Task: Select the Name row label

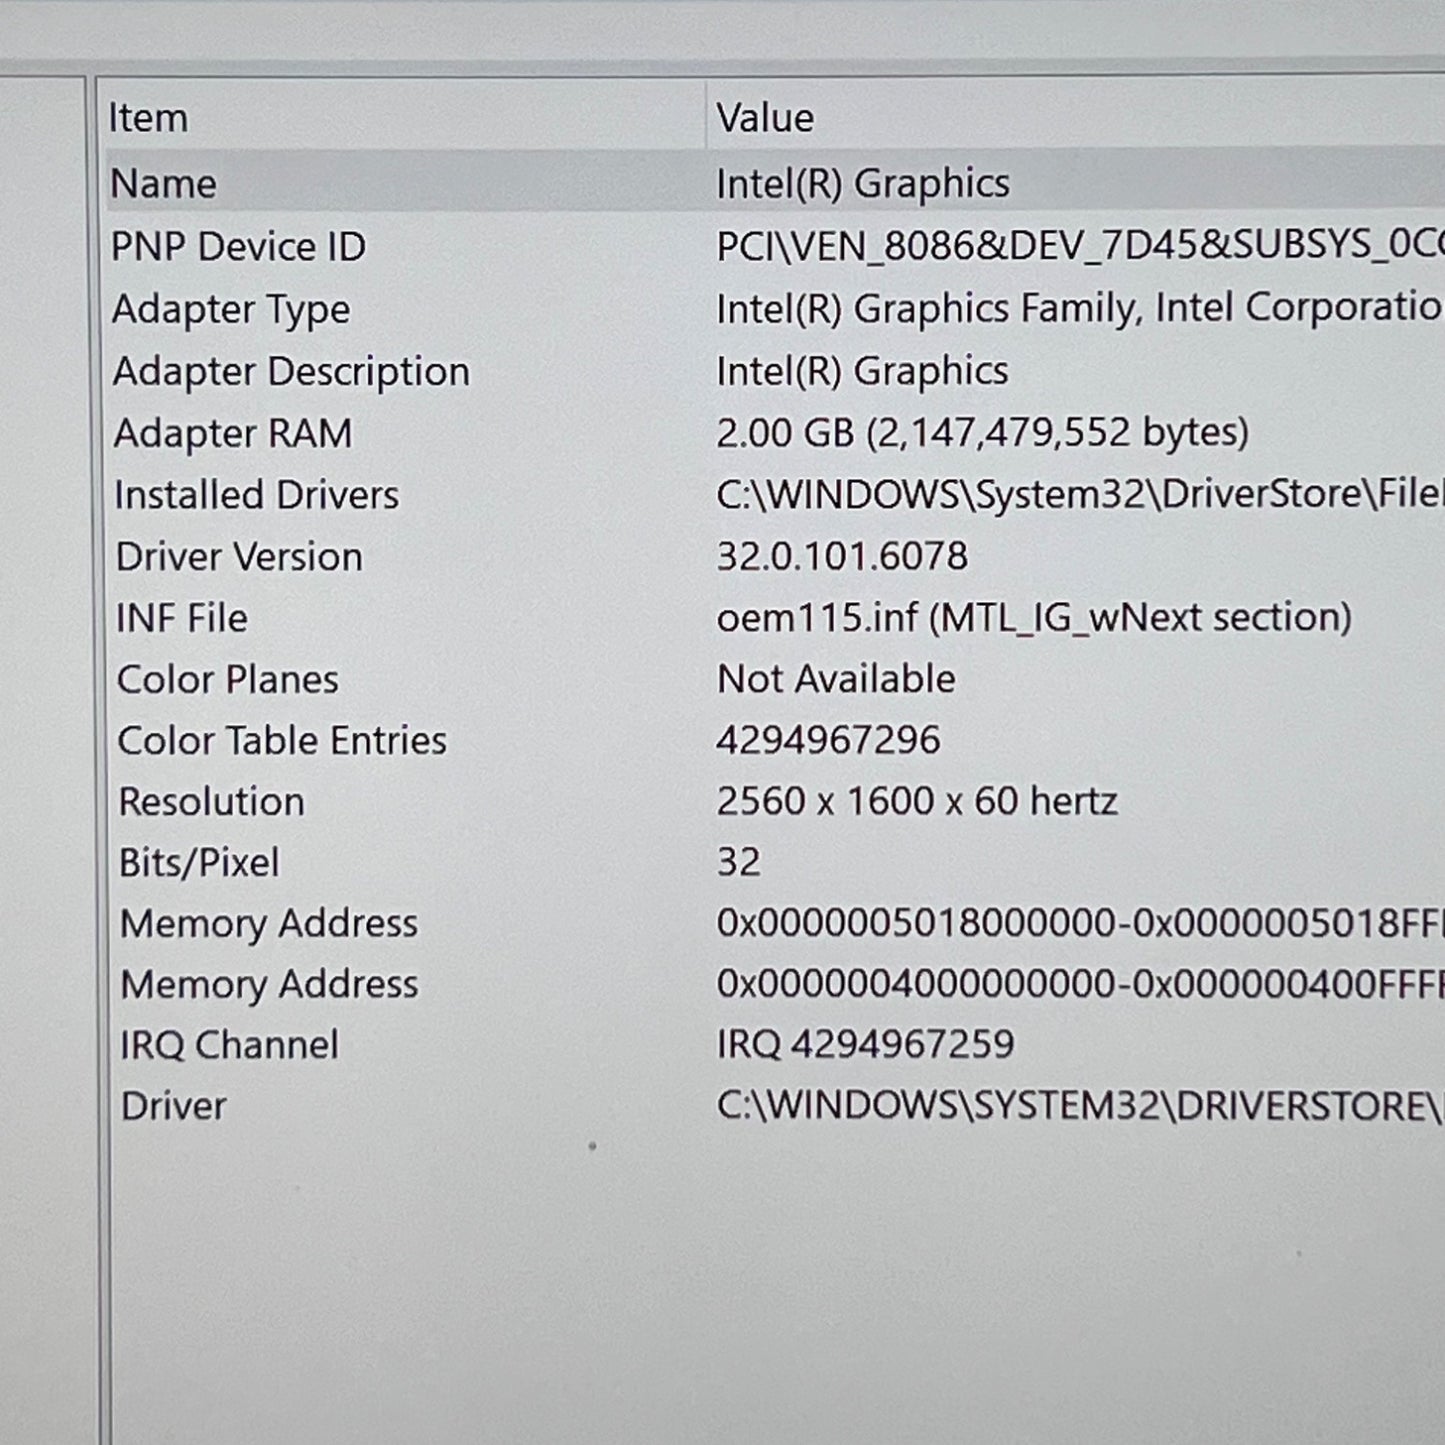Action: (x=163, y=184)
